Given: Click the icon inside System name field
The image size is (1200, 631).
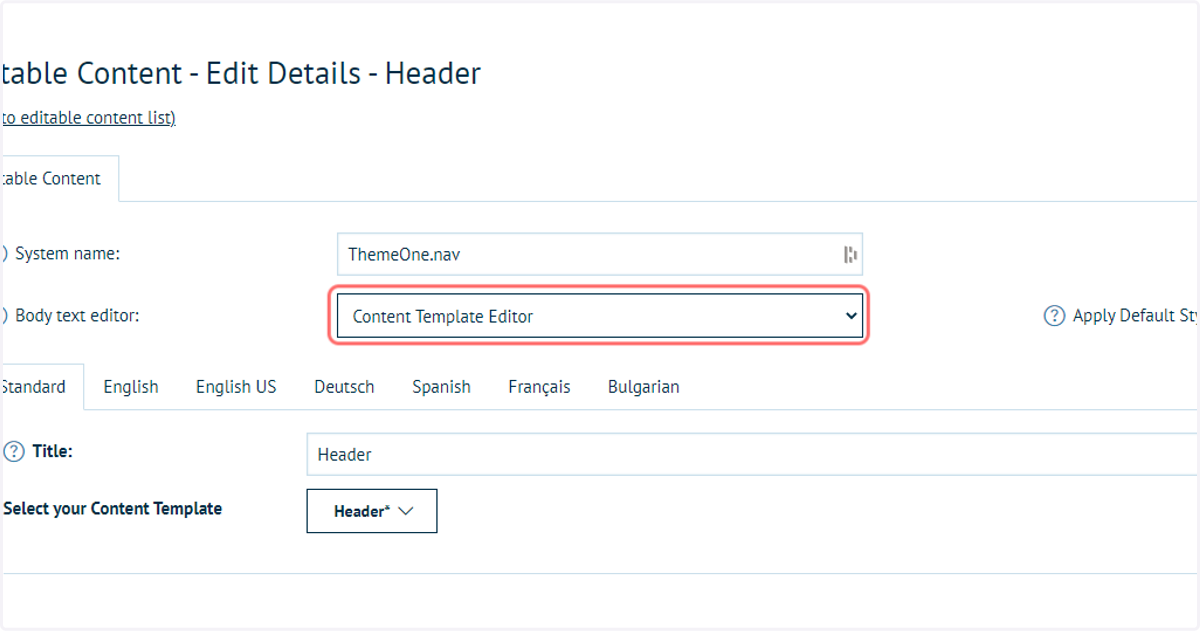Looking at the screenshot, I should (850, 254).
